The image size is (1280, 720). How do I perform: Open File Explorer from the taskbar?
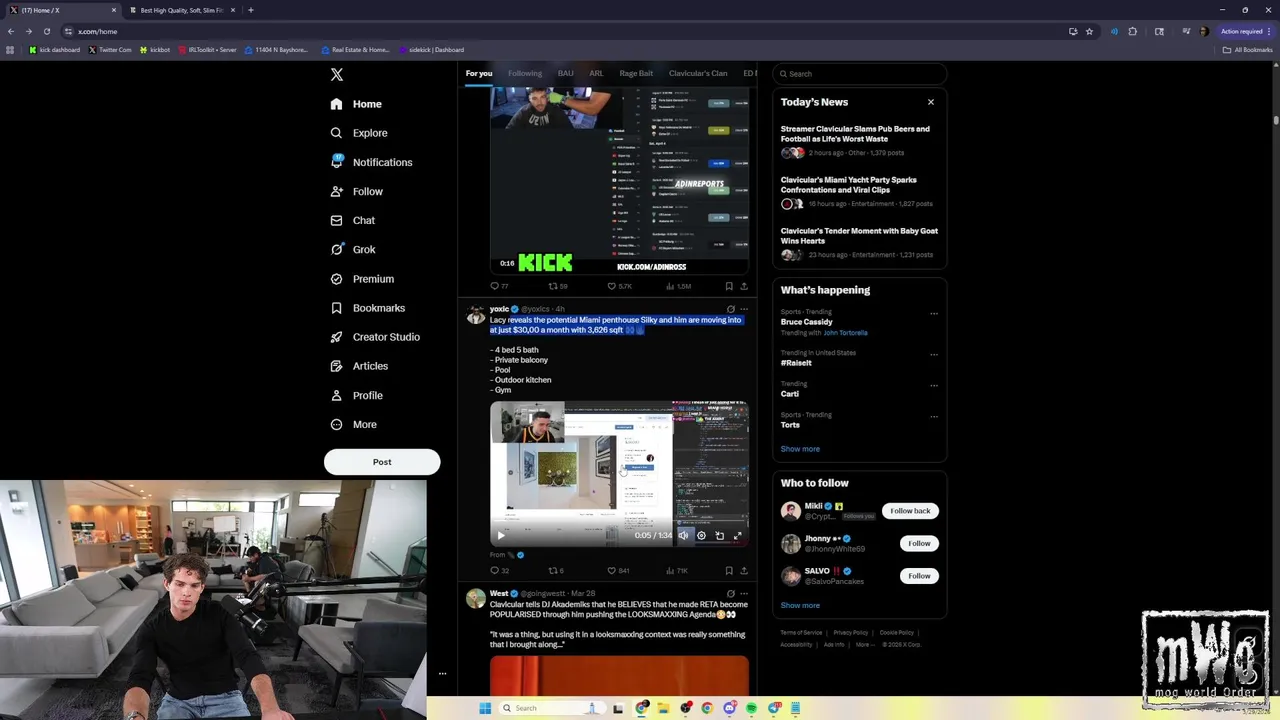(663, 708)
